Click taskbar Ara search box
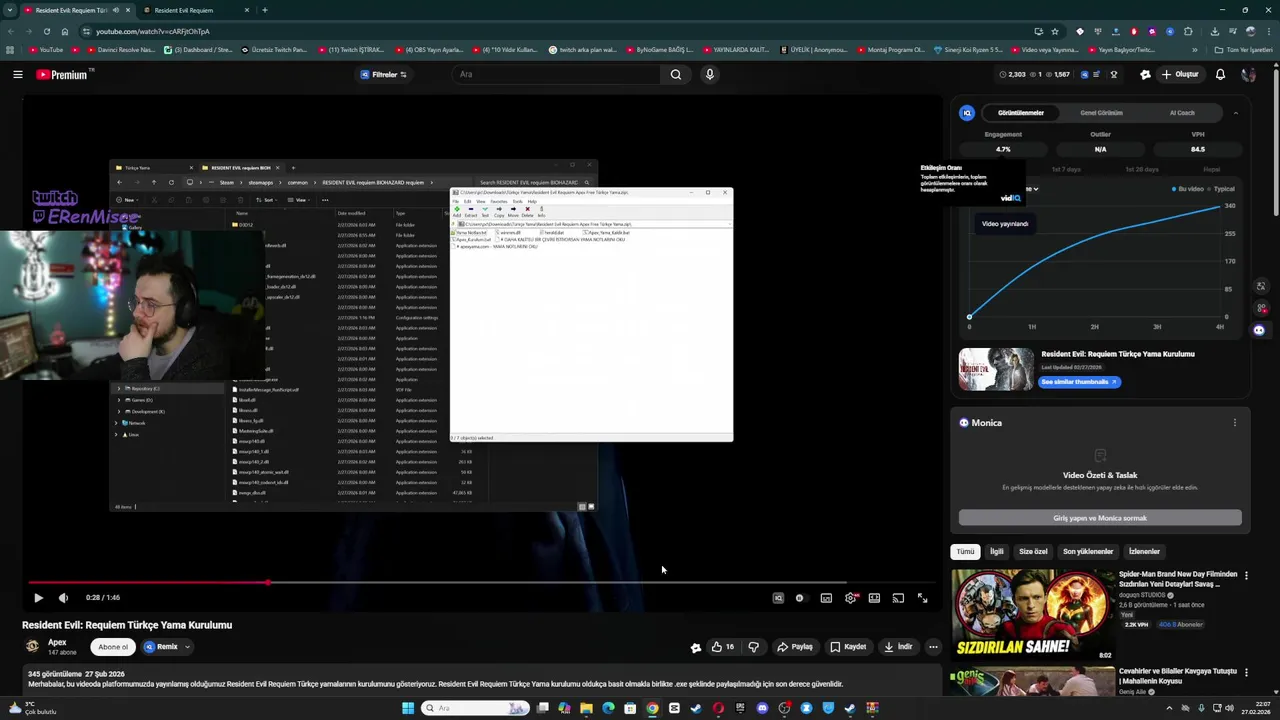 pyautogui.click(x=475, y=708)
